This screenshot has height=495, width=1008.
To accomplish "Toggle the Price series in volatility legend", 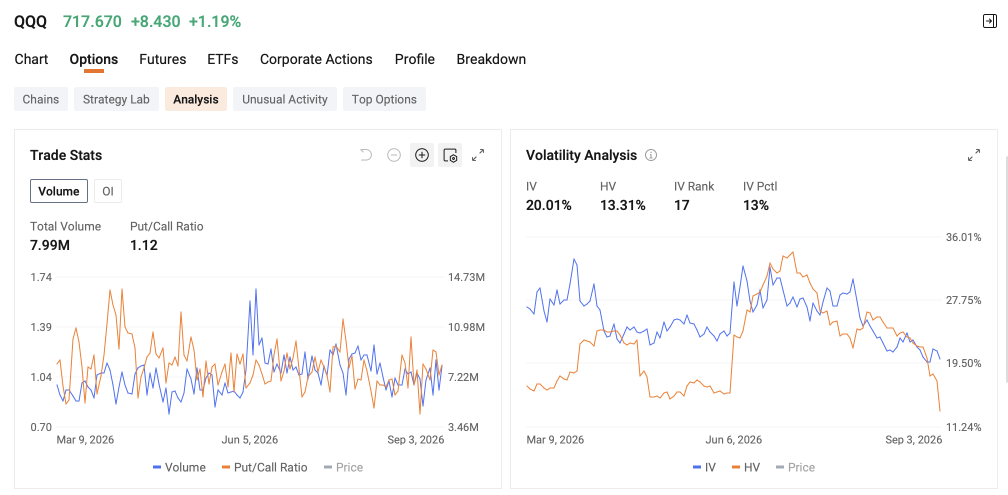I will 795,467.
